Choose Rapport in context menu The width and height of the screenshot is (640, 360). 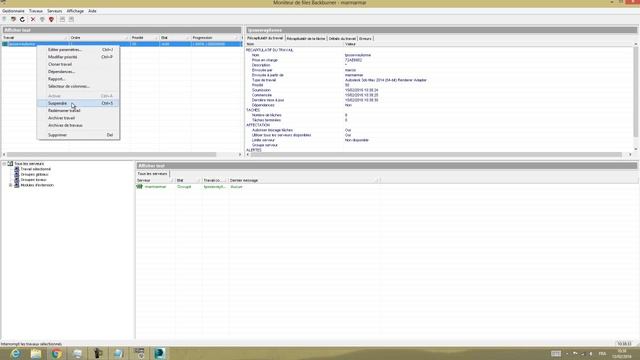(78, 79)
